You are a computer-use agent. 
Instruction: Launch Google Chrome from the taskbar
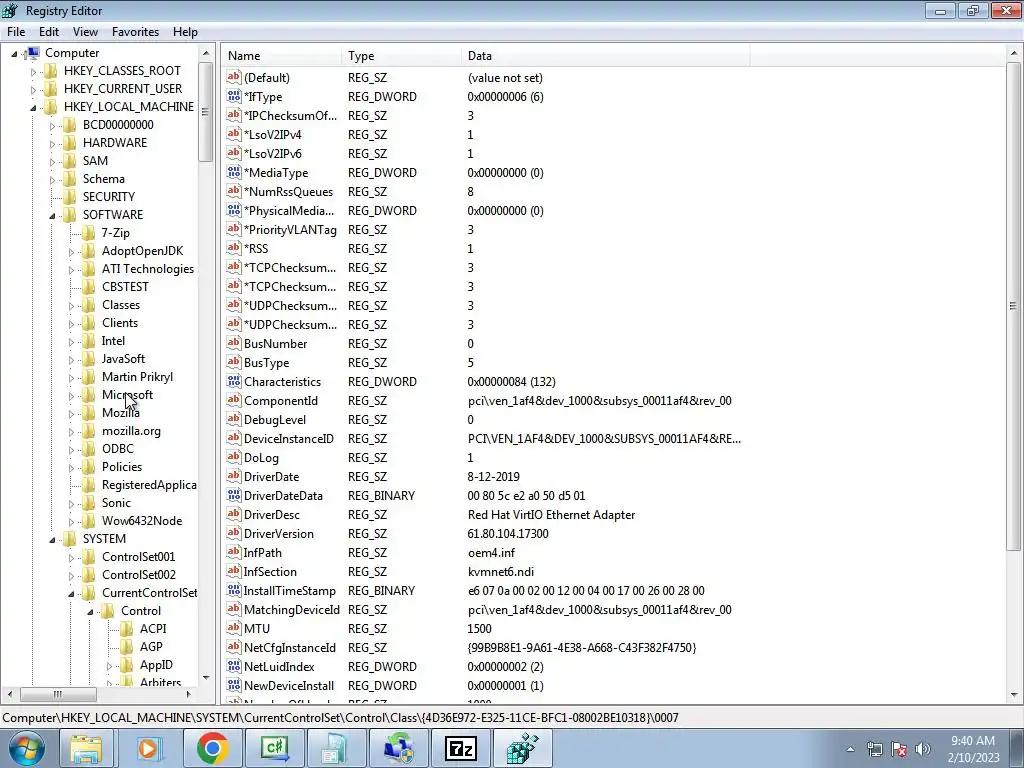[x=212, y=748]
